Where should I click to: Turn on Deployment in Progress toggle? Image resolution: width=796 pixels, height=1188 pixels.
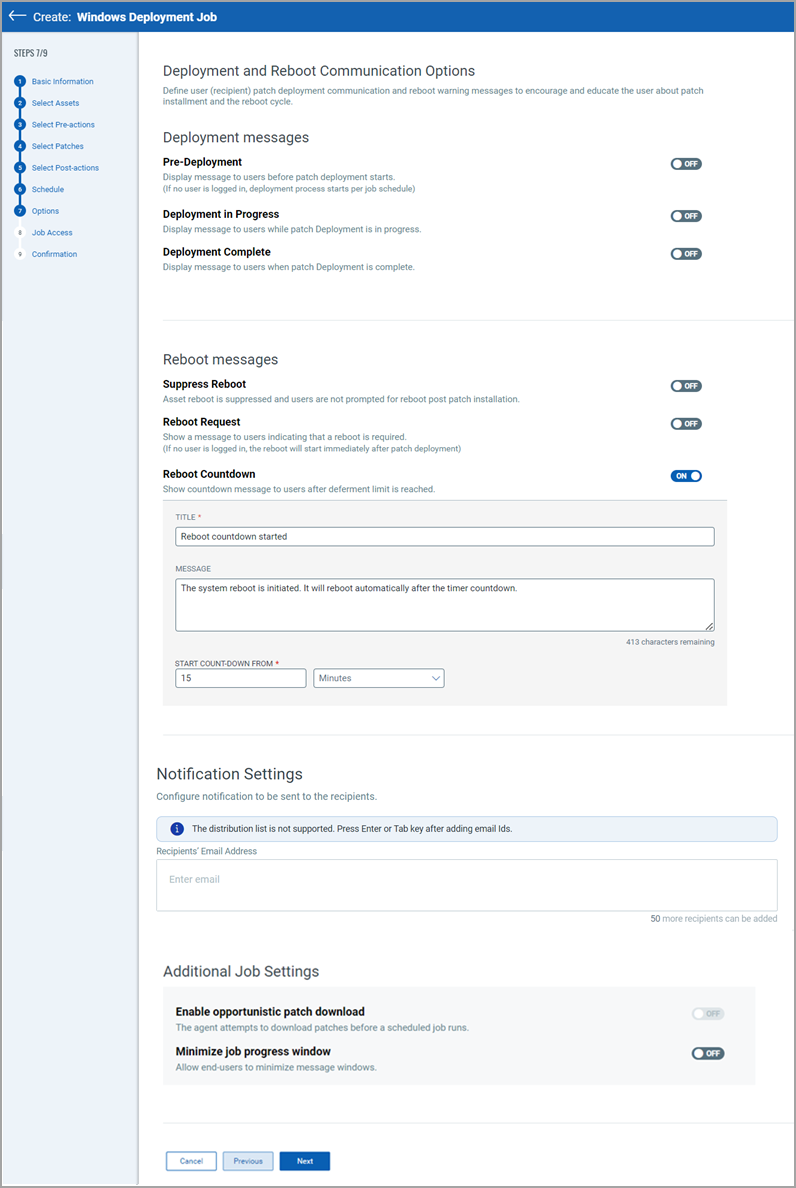point(686,216)
